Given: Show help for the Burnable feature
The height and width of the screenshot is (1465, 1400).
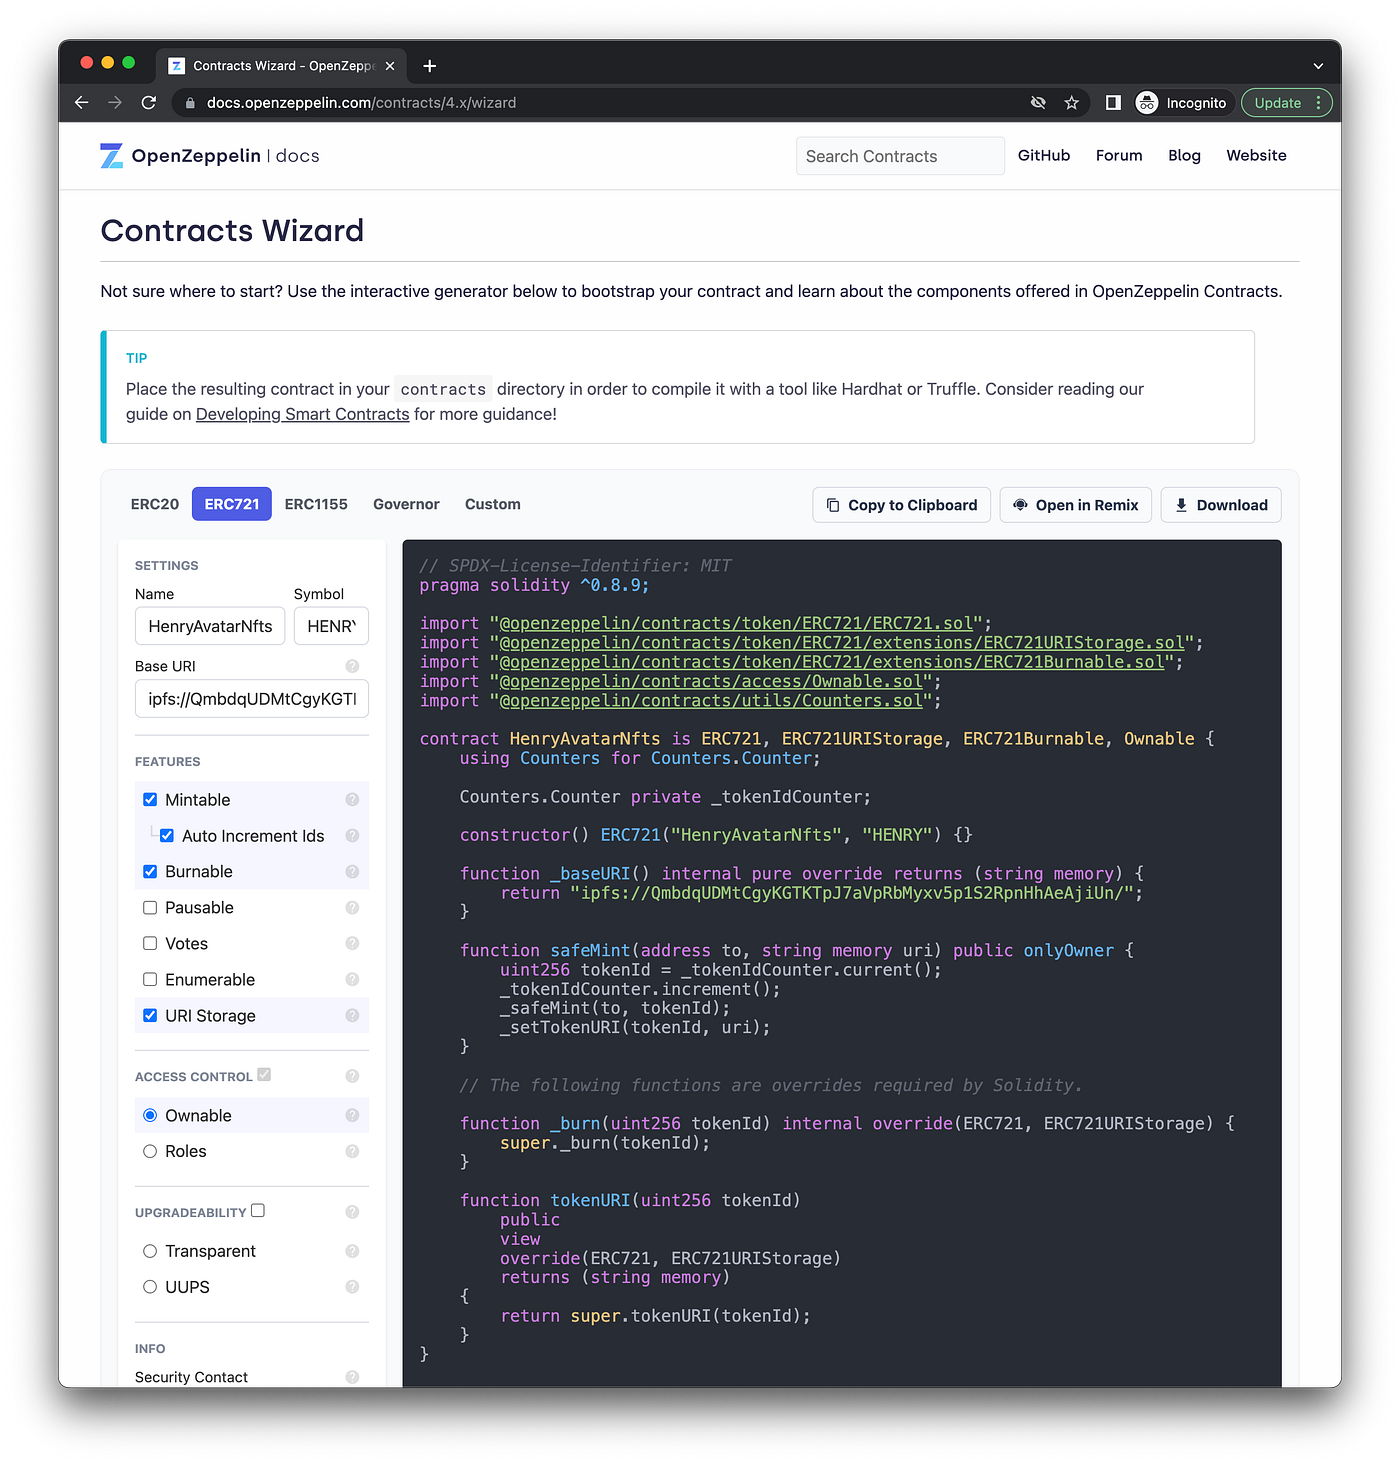Looking at the screenshot, I should pyautogui.click(x=352, y=872).
